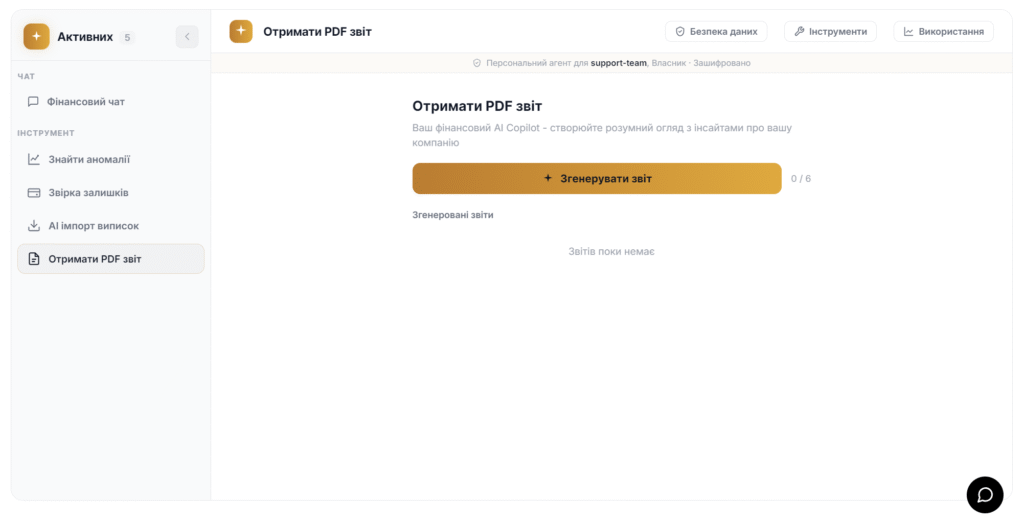This screenshot has width=1024, height=522.
Task: Click the 0 / 6 report usage counter
Action: point(801,179)
